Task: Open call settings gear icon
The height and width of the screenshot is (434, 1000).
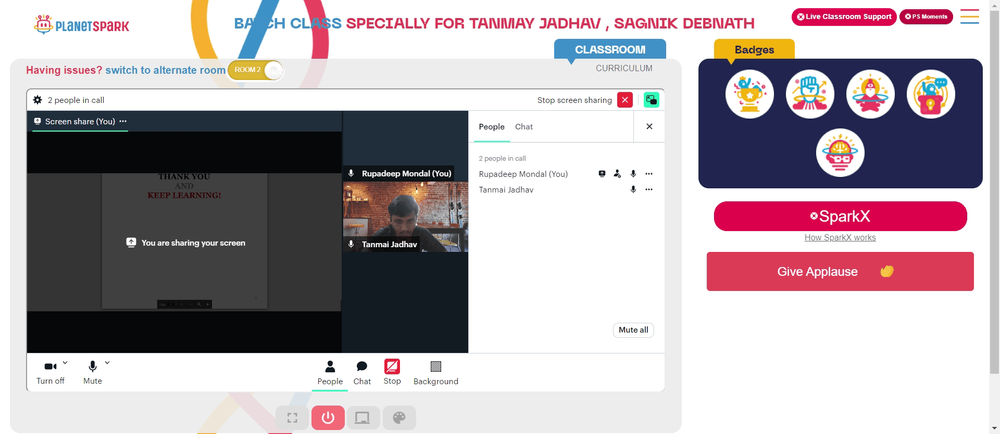Action: pos(38,100)
